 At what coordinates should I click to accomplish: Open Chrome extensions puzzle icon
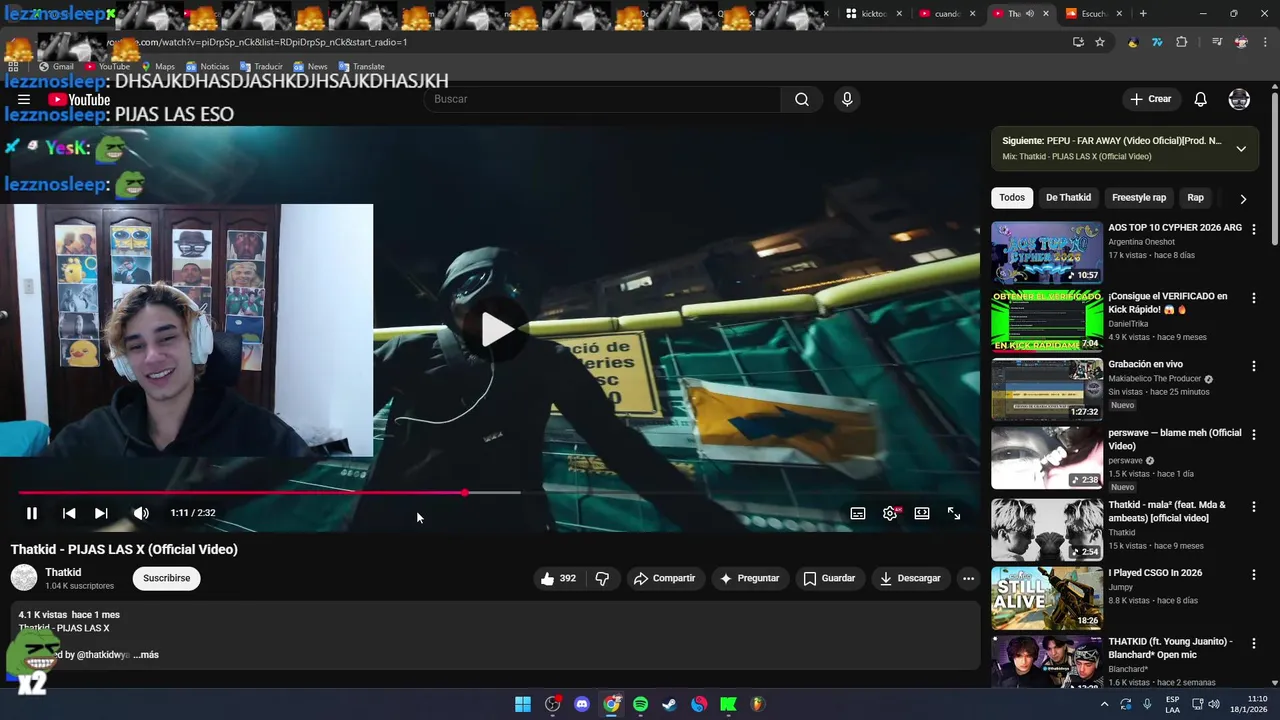click(x=1182, y=42)
